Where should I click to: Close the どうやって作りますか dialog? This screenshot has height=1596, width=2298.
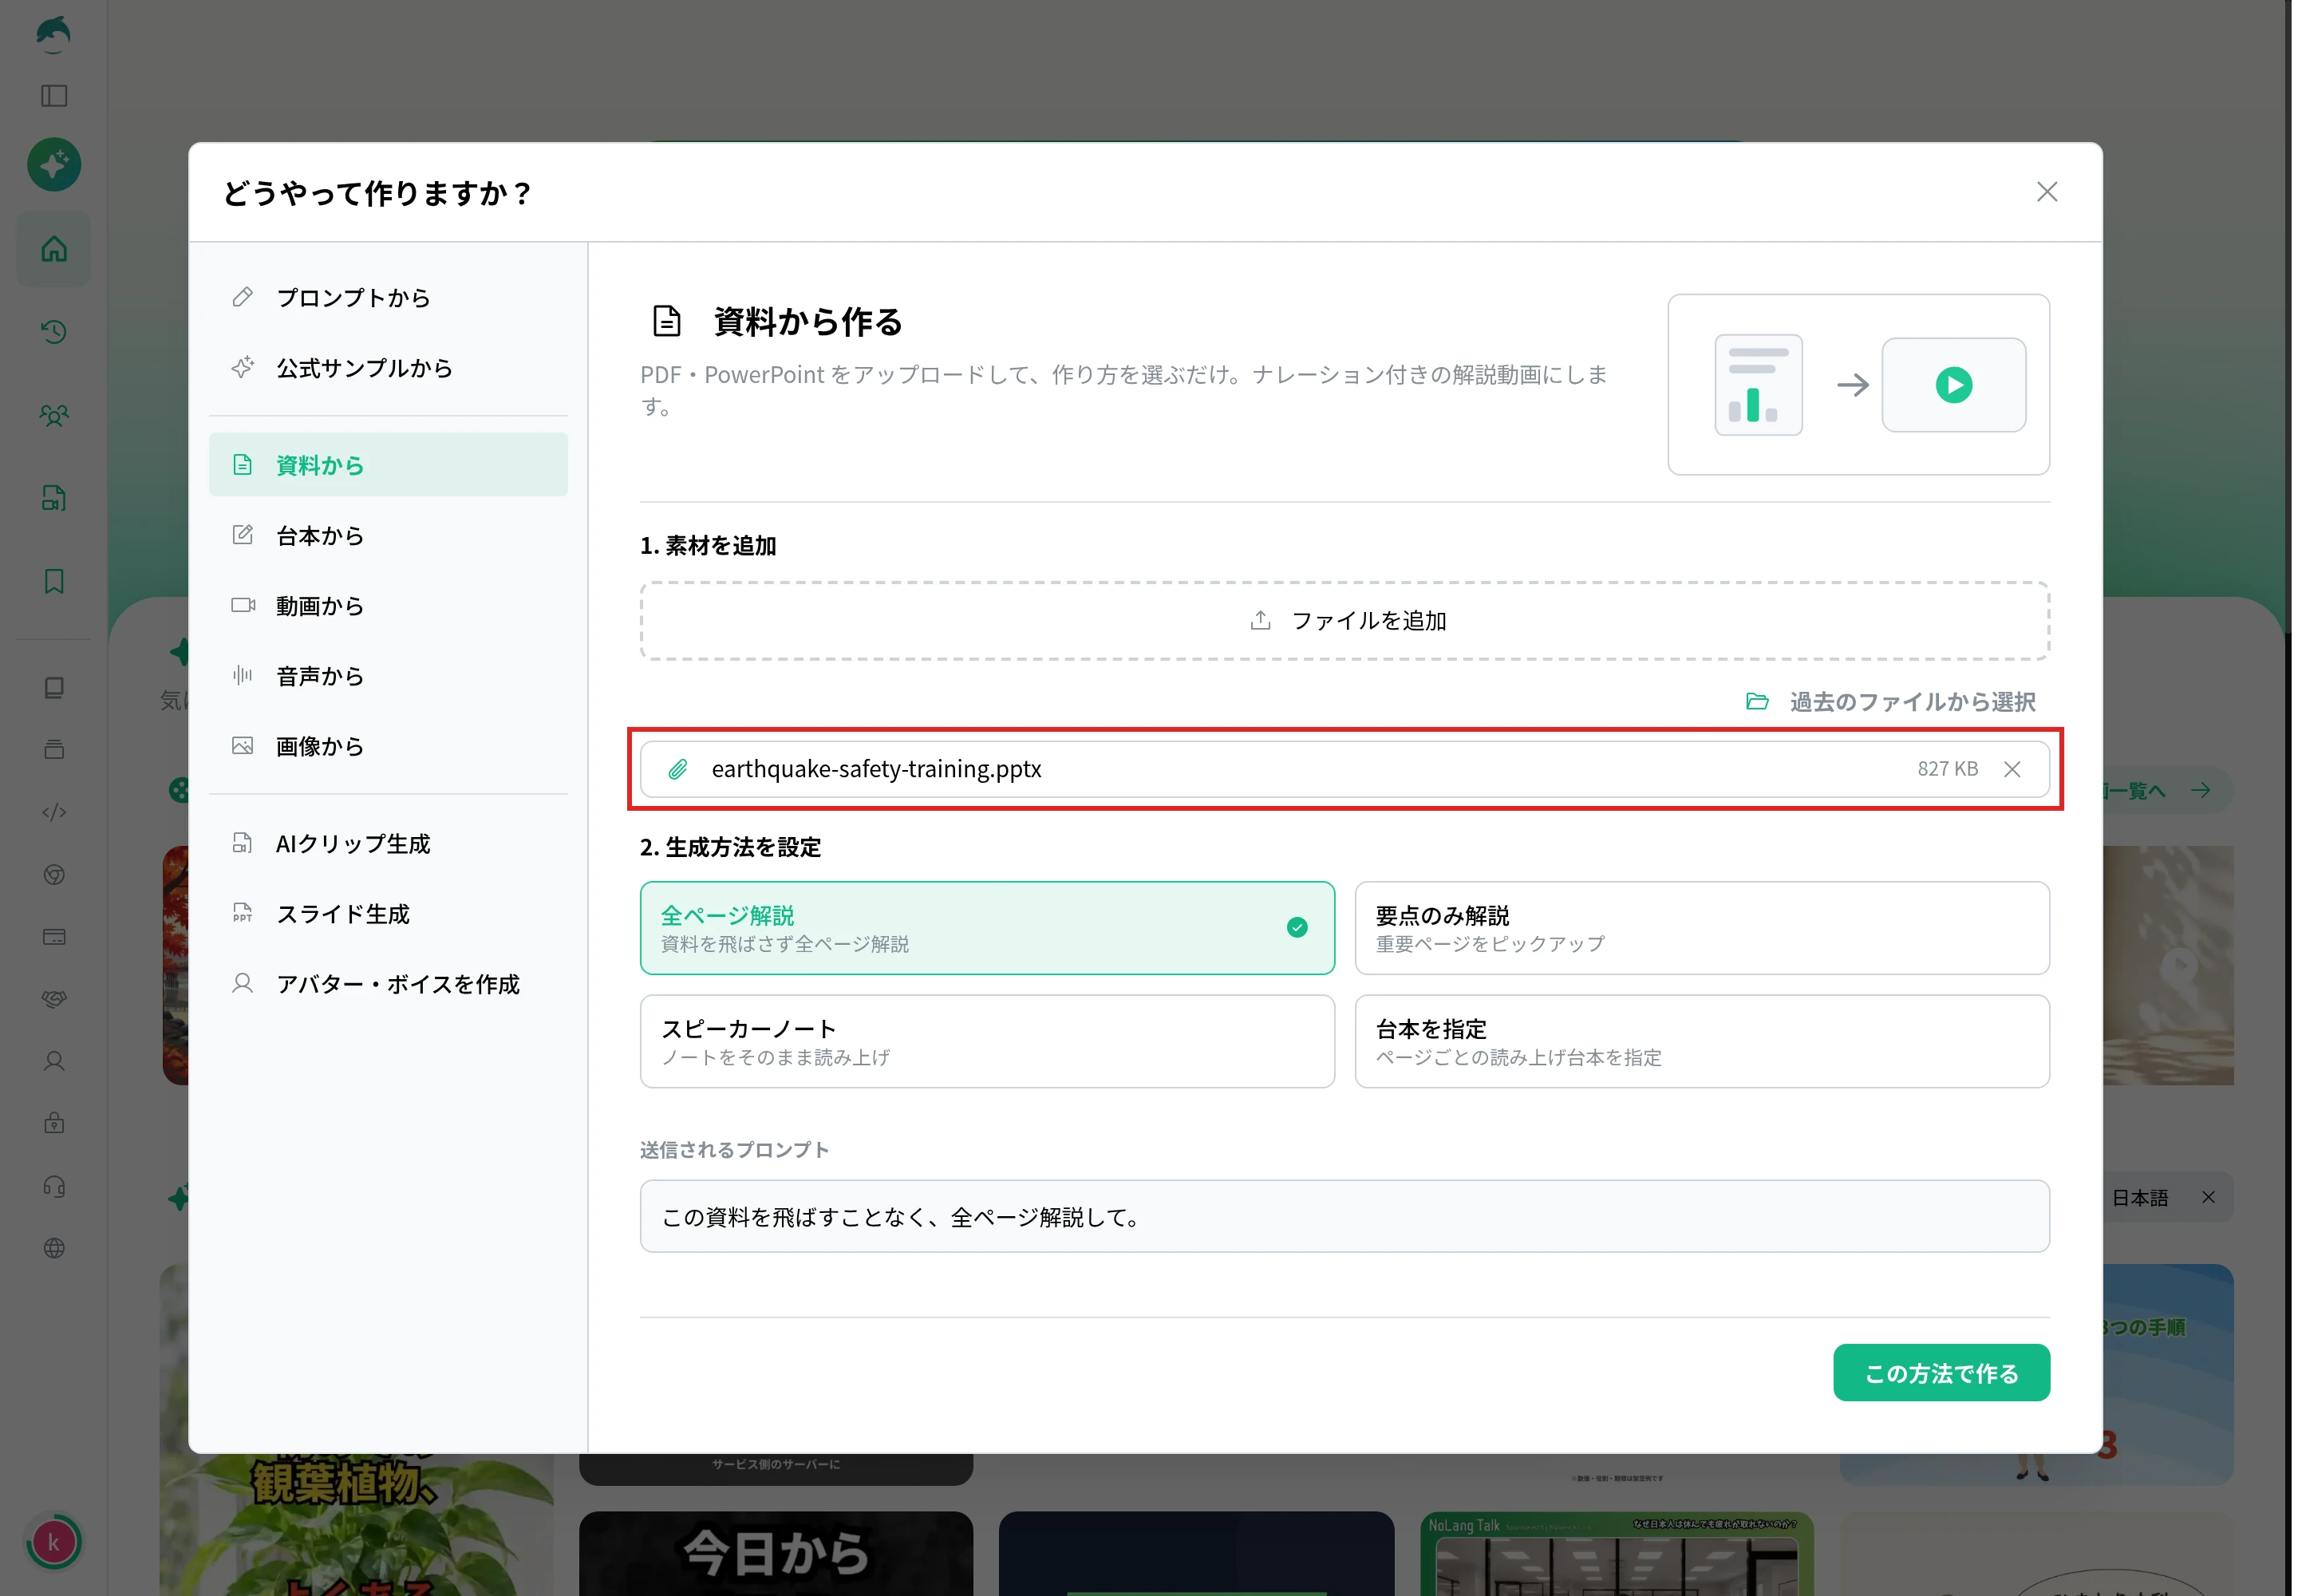tap(2047, 192)
